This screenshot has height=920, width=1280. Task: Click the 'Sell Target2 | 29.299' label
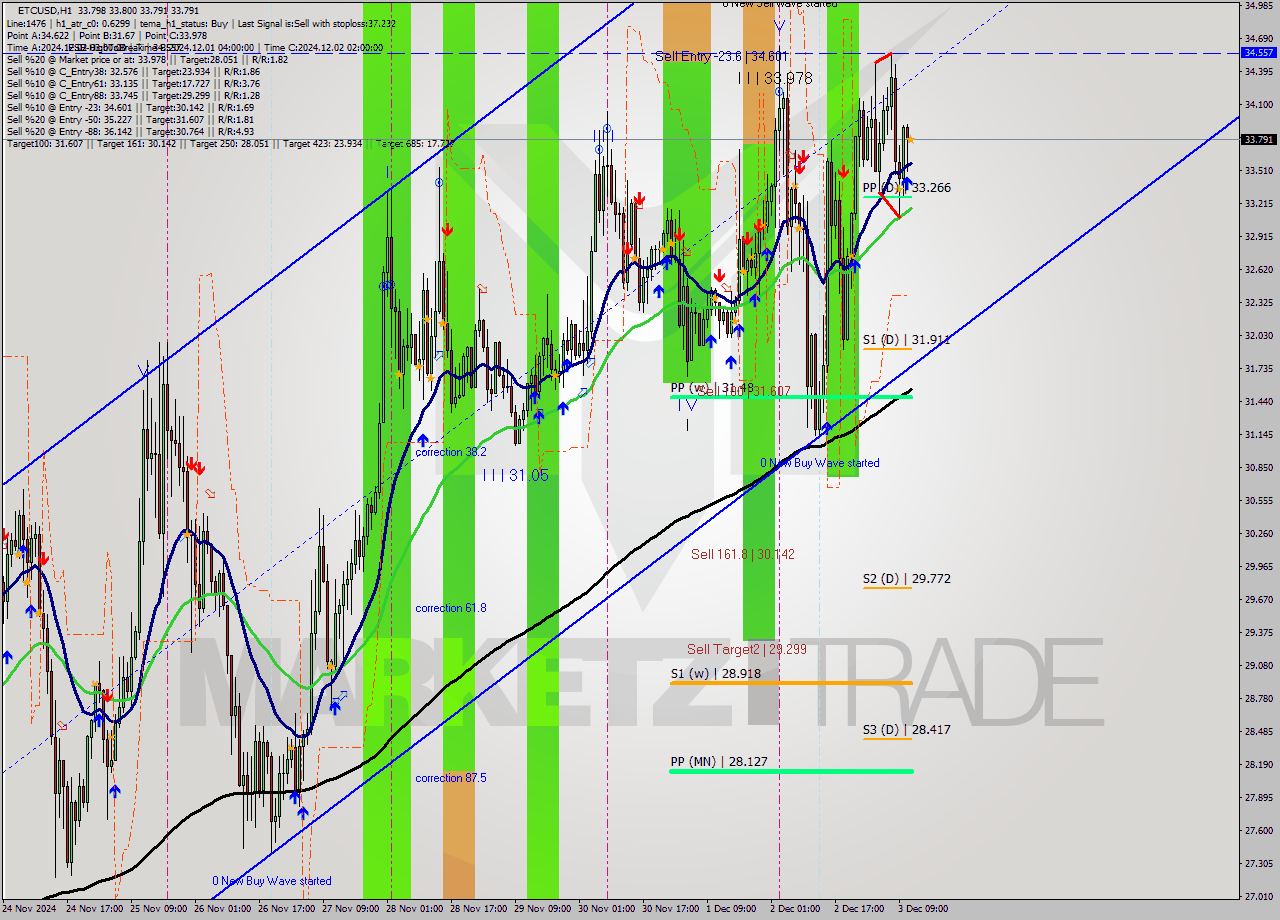click(747, 649)
